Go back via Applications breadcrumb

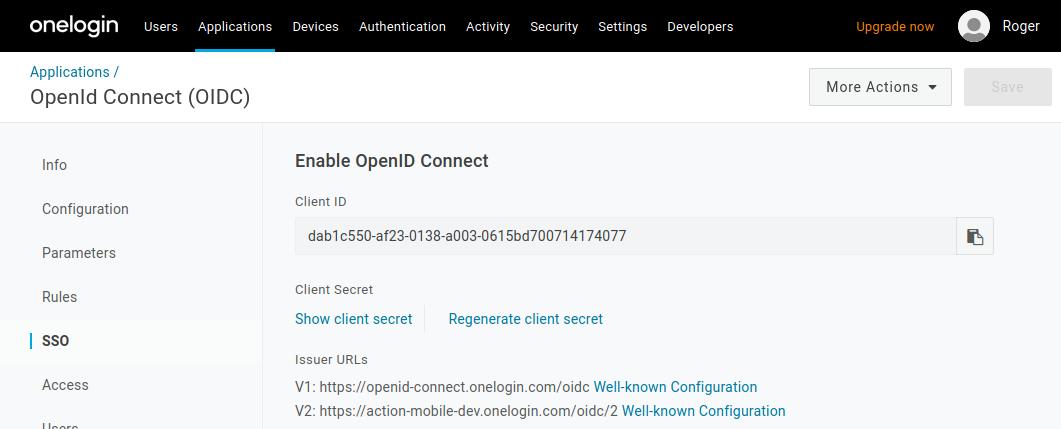pyautogui.click(x=70, y=72)
